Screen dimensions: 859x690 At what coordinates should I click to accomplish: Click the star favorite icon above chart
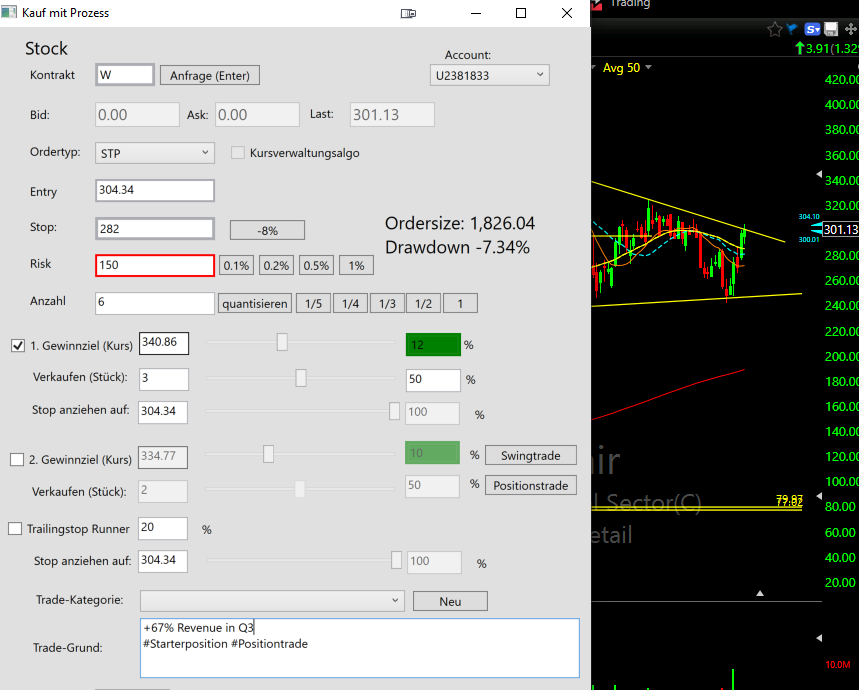[774, 30]
